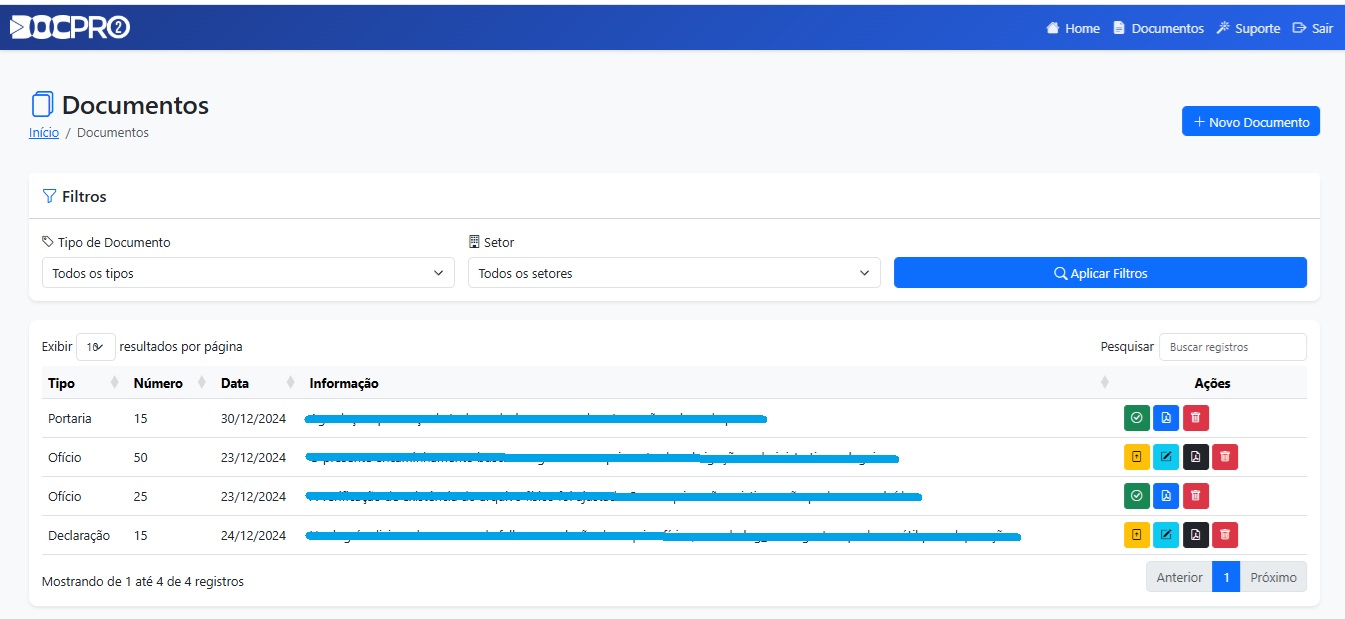Focus the Buscar registros search field
Image resolution: width=1345 pixels, height=619 pixels.
(x=1232, y=347)
